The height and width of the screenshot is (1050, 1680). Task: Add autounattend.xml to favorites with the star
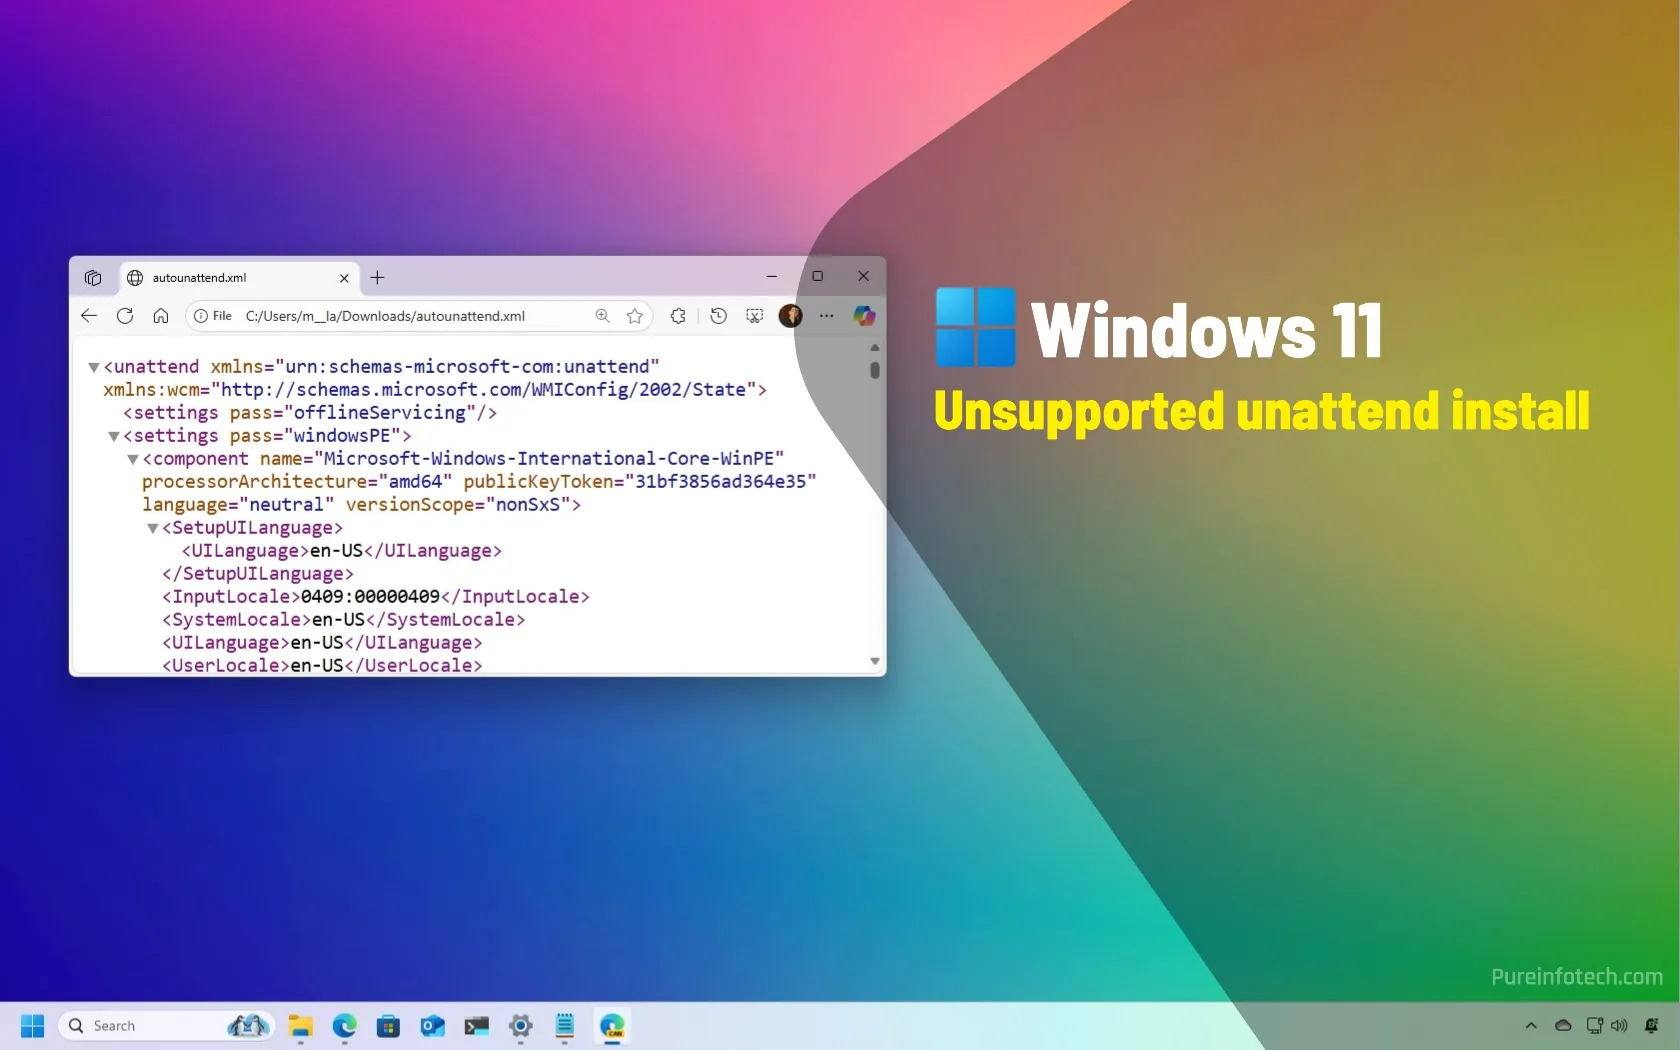click(634, 316)
